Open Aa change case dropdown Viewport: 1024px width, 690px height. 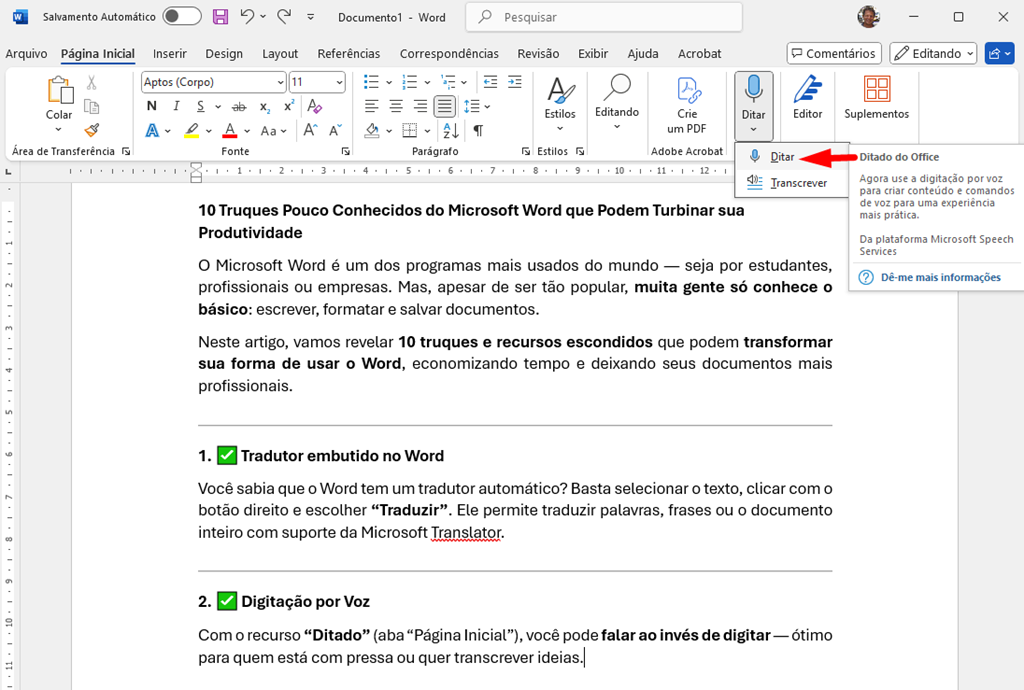coord(274,131)
